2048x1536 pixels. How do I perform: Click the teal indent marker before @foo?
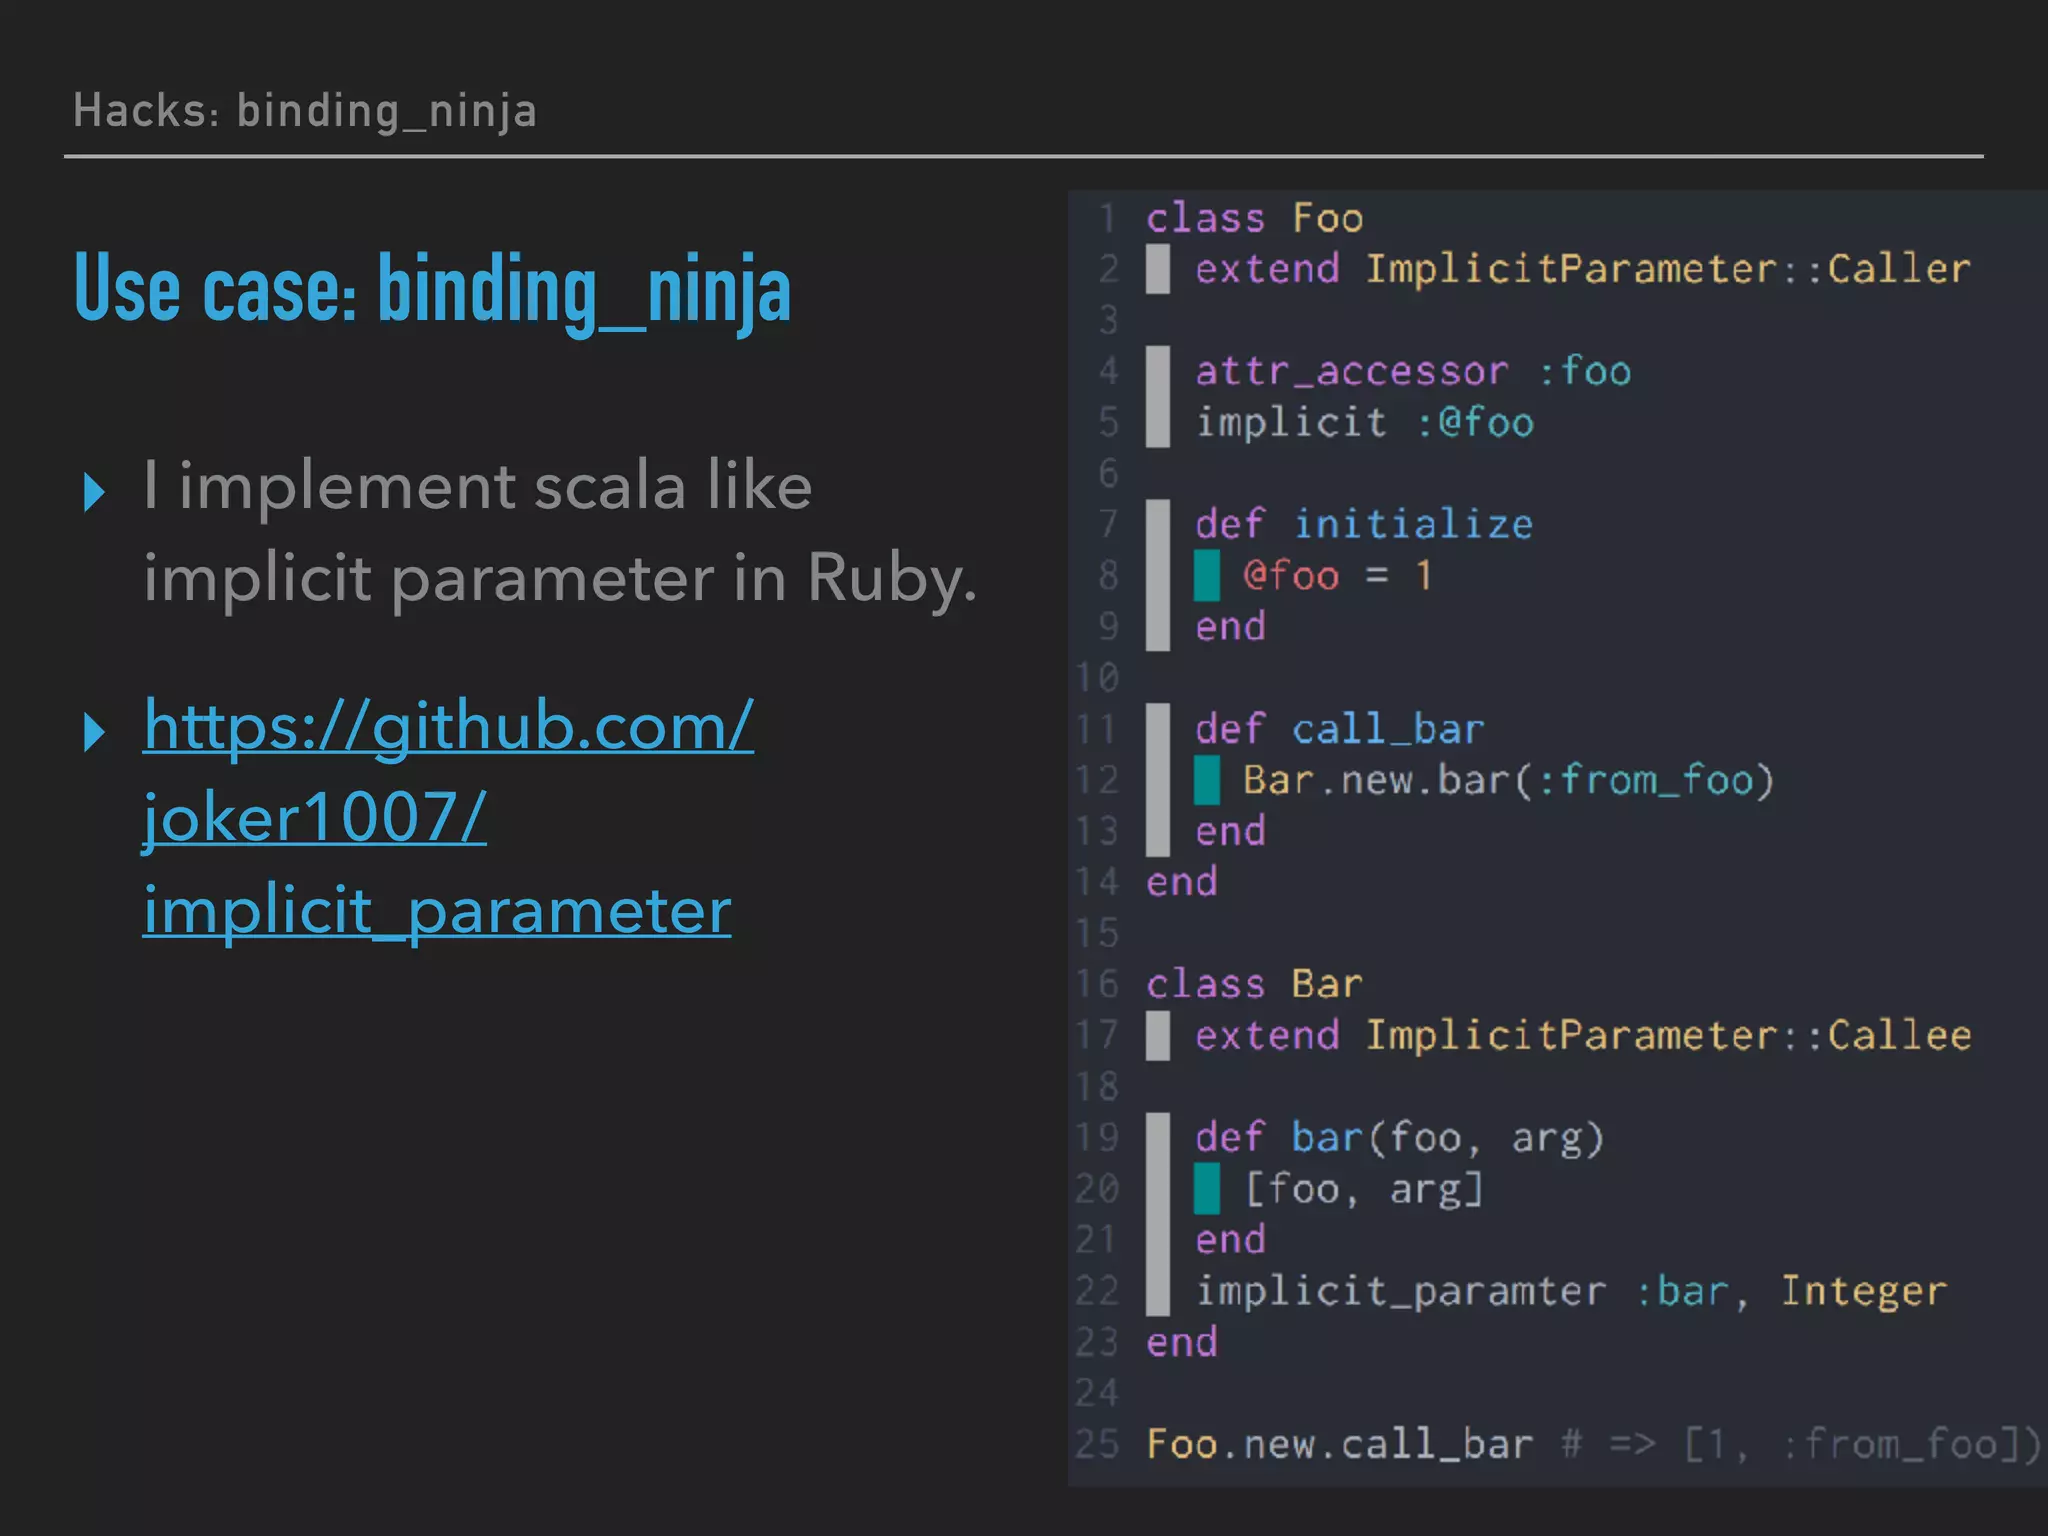[1207, 575]
